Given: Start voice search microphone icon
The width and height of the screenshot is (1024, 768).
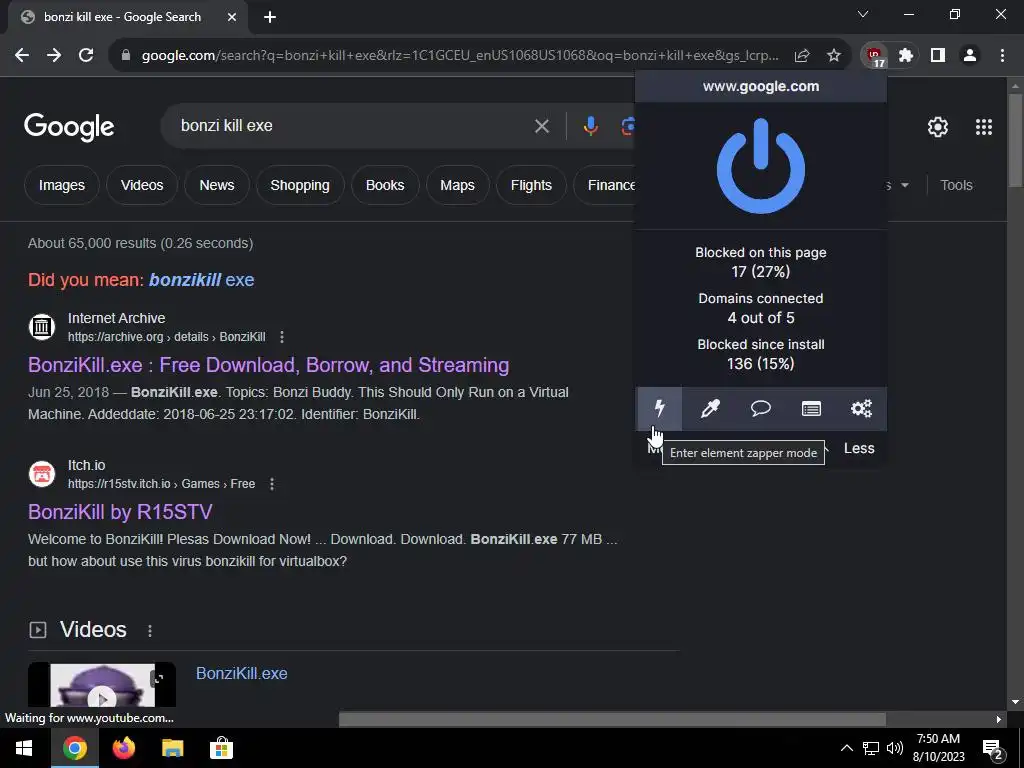Looking at the screenshot, I should click(x=590, y=126).
